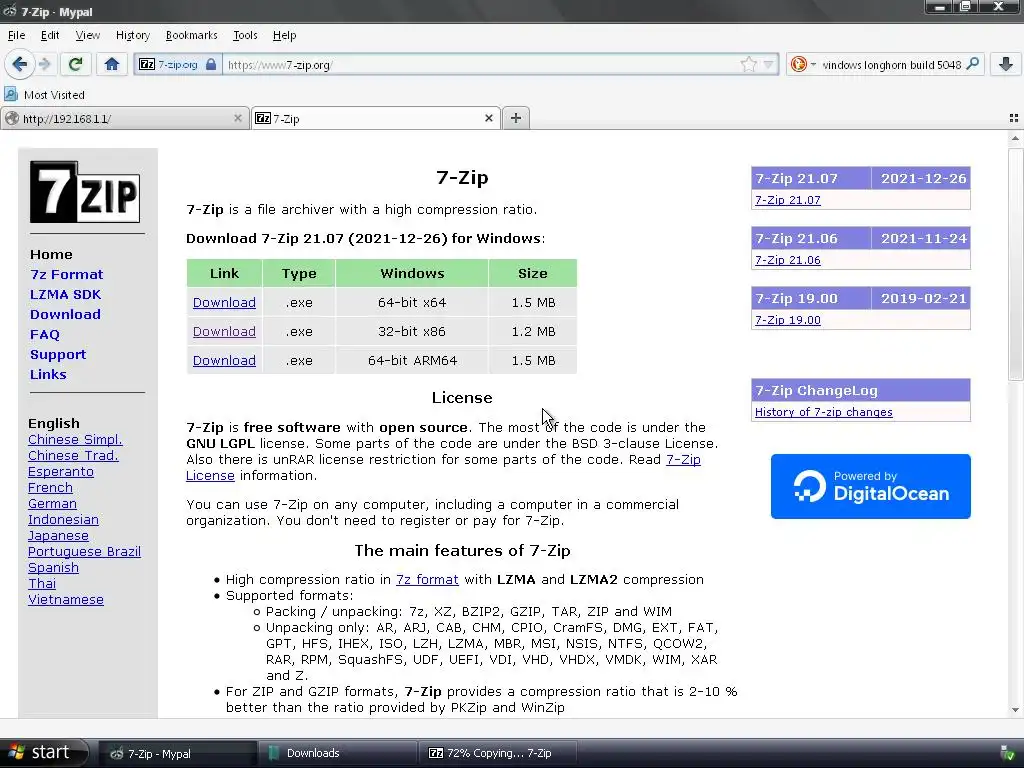Open the Help menu

[x=284, y=35]
